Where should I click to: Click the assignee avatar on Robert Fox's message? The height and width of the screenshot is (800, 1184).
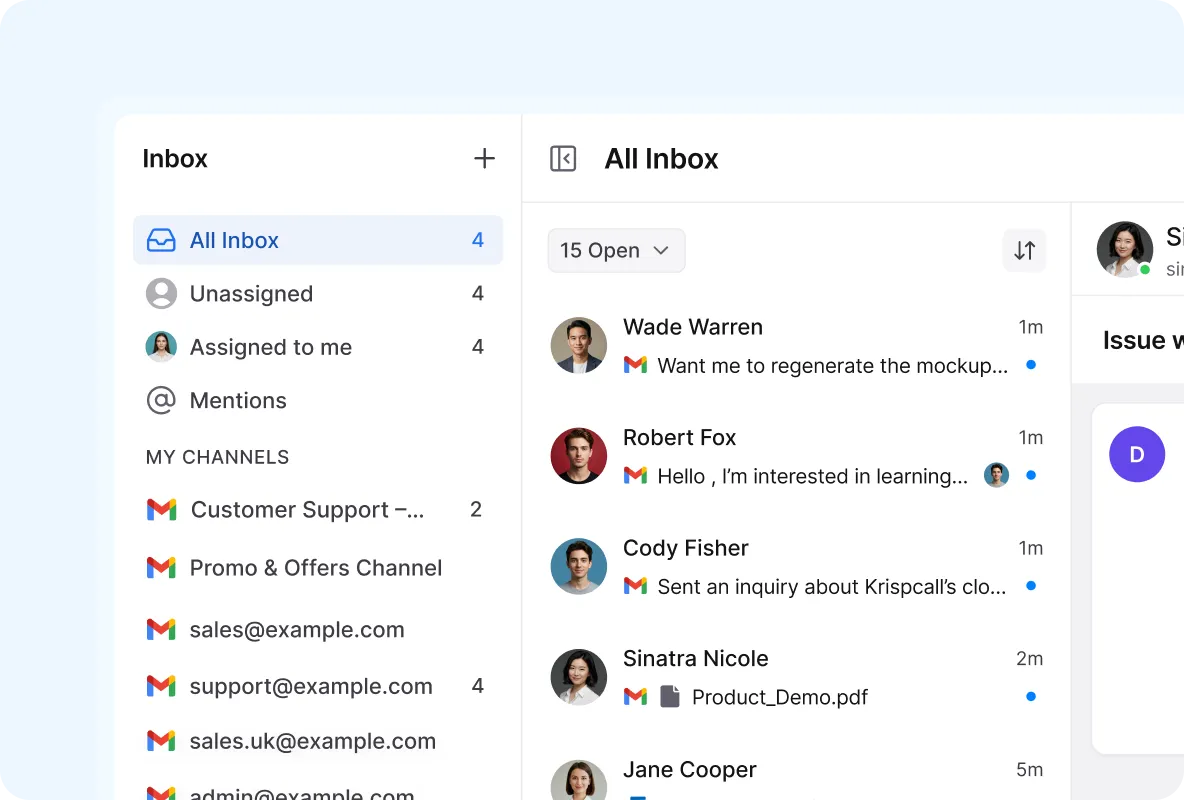(x=996, y=475)
